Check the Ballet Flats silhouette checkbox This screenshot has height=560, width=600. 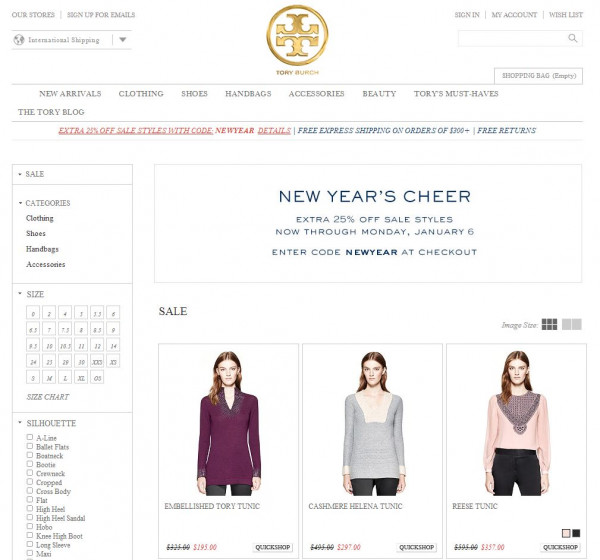[30, 446]
